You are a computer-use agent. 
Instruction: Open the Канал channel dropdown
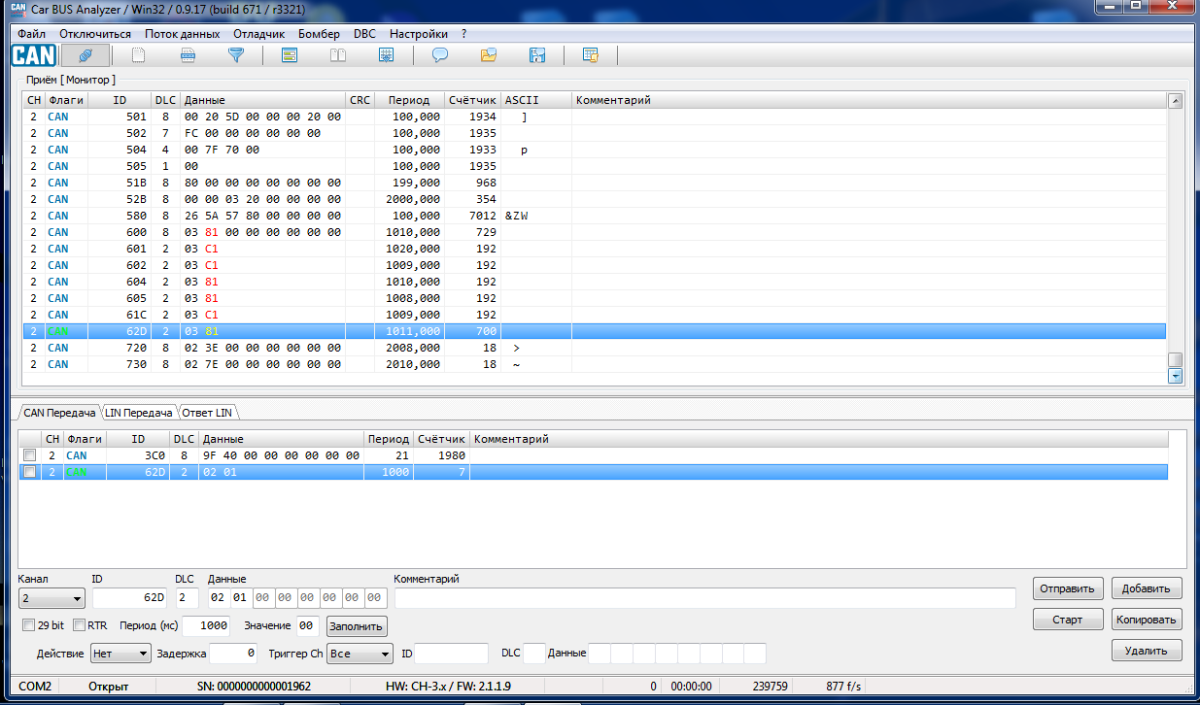(x=51, y=599)
